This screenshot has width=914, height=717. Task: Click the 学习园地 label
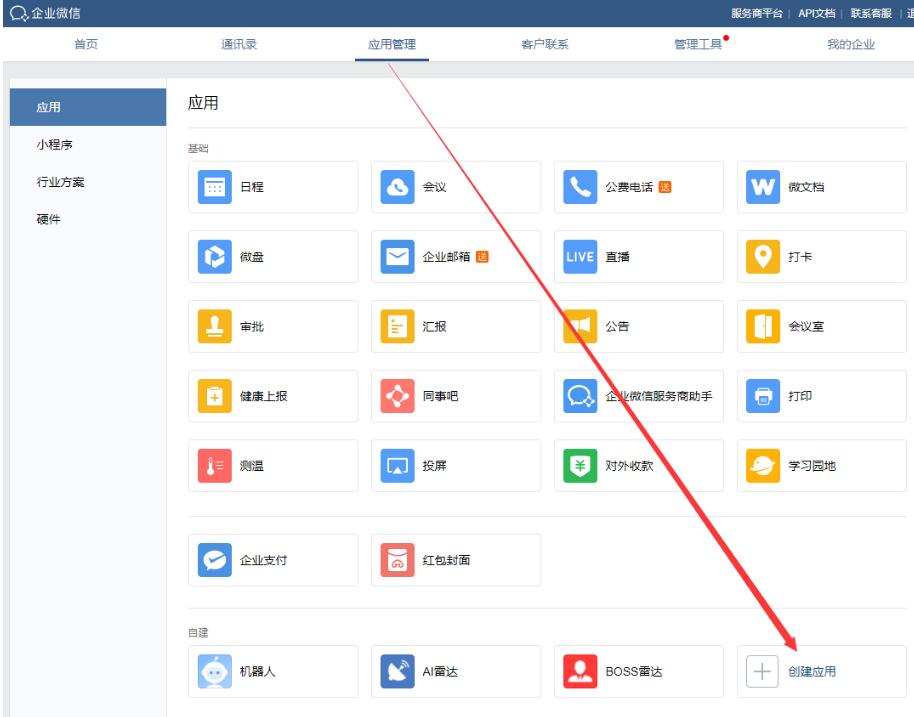coord(812,466)
